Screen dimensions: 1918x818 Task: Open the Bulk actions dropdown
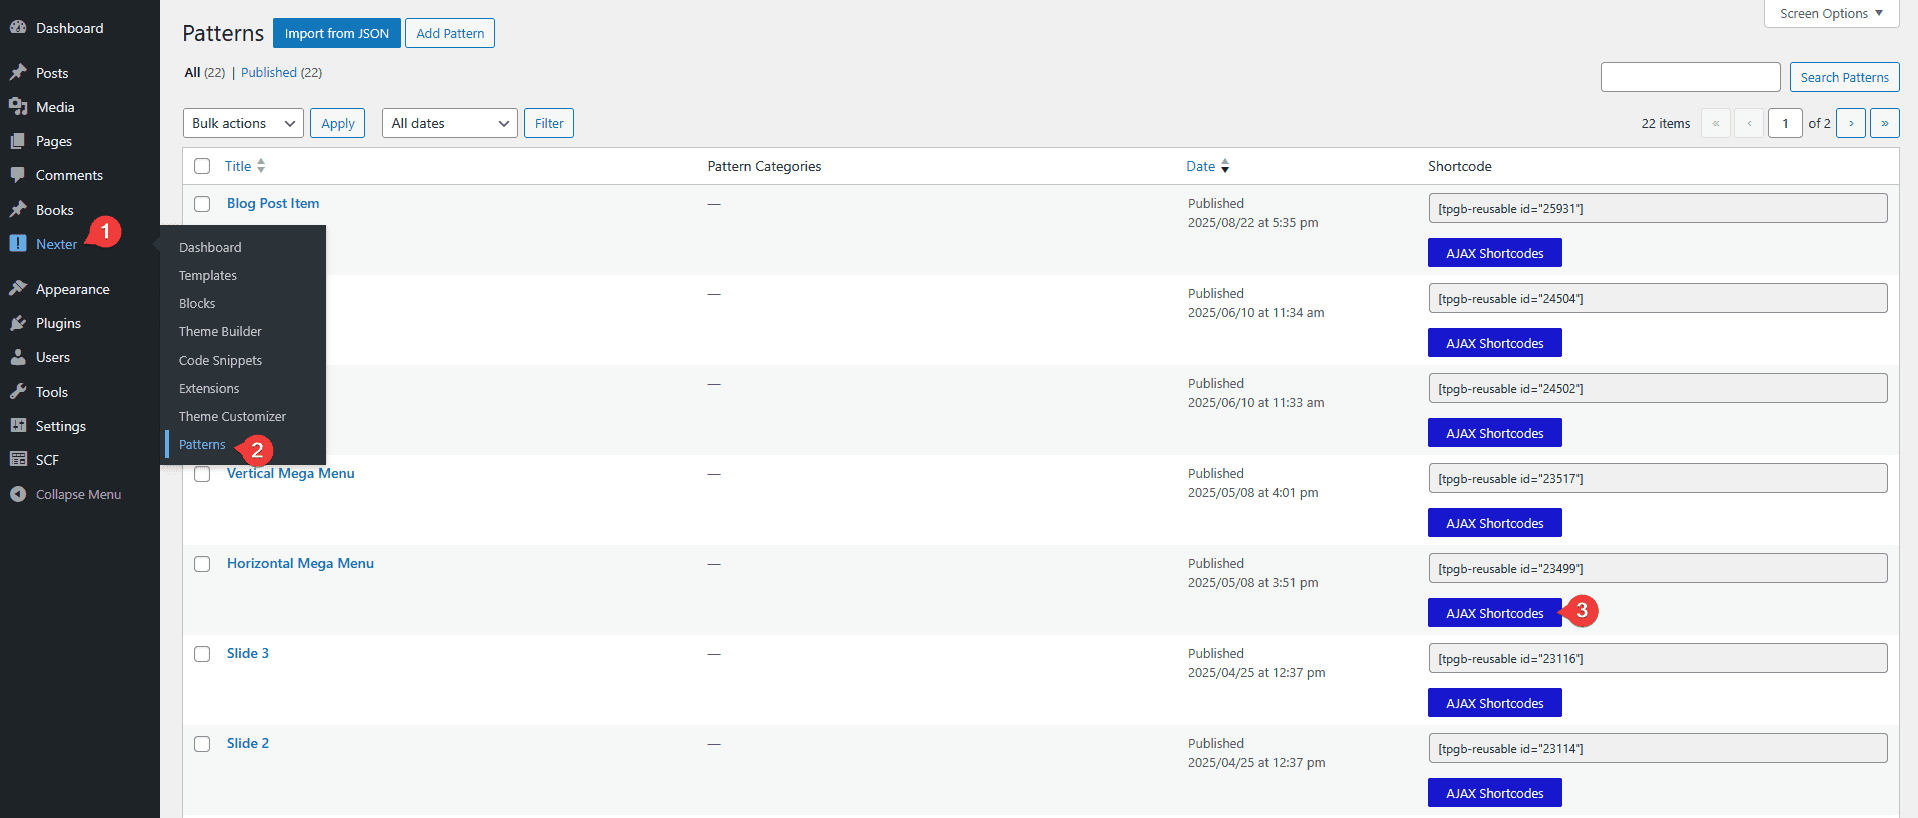pos(243,123)
